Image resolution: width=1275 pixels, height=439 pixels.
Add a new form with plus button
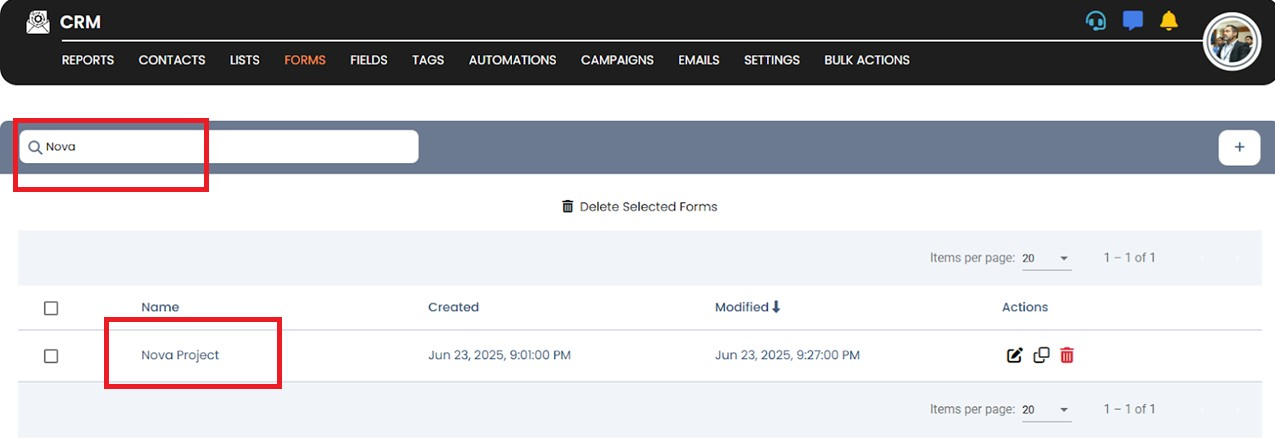tap(1239, 147)
